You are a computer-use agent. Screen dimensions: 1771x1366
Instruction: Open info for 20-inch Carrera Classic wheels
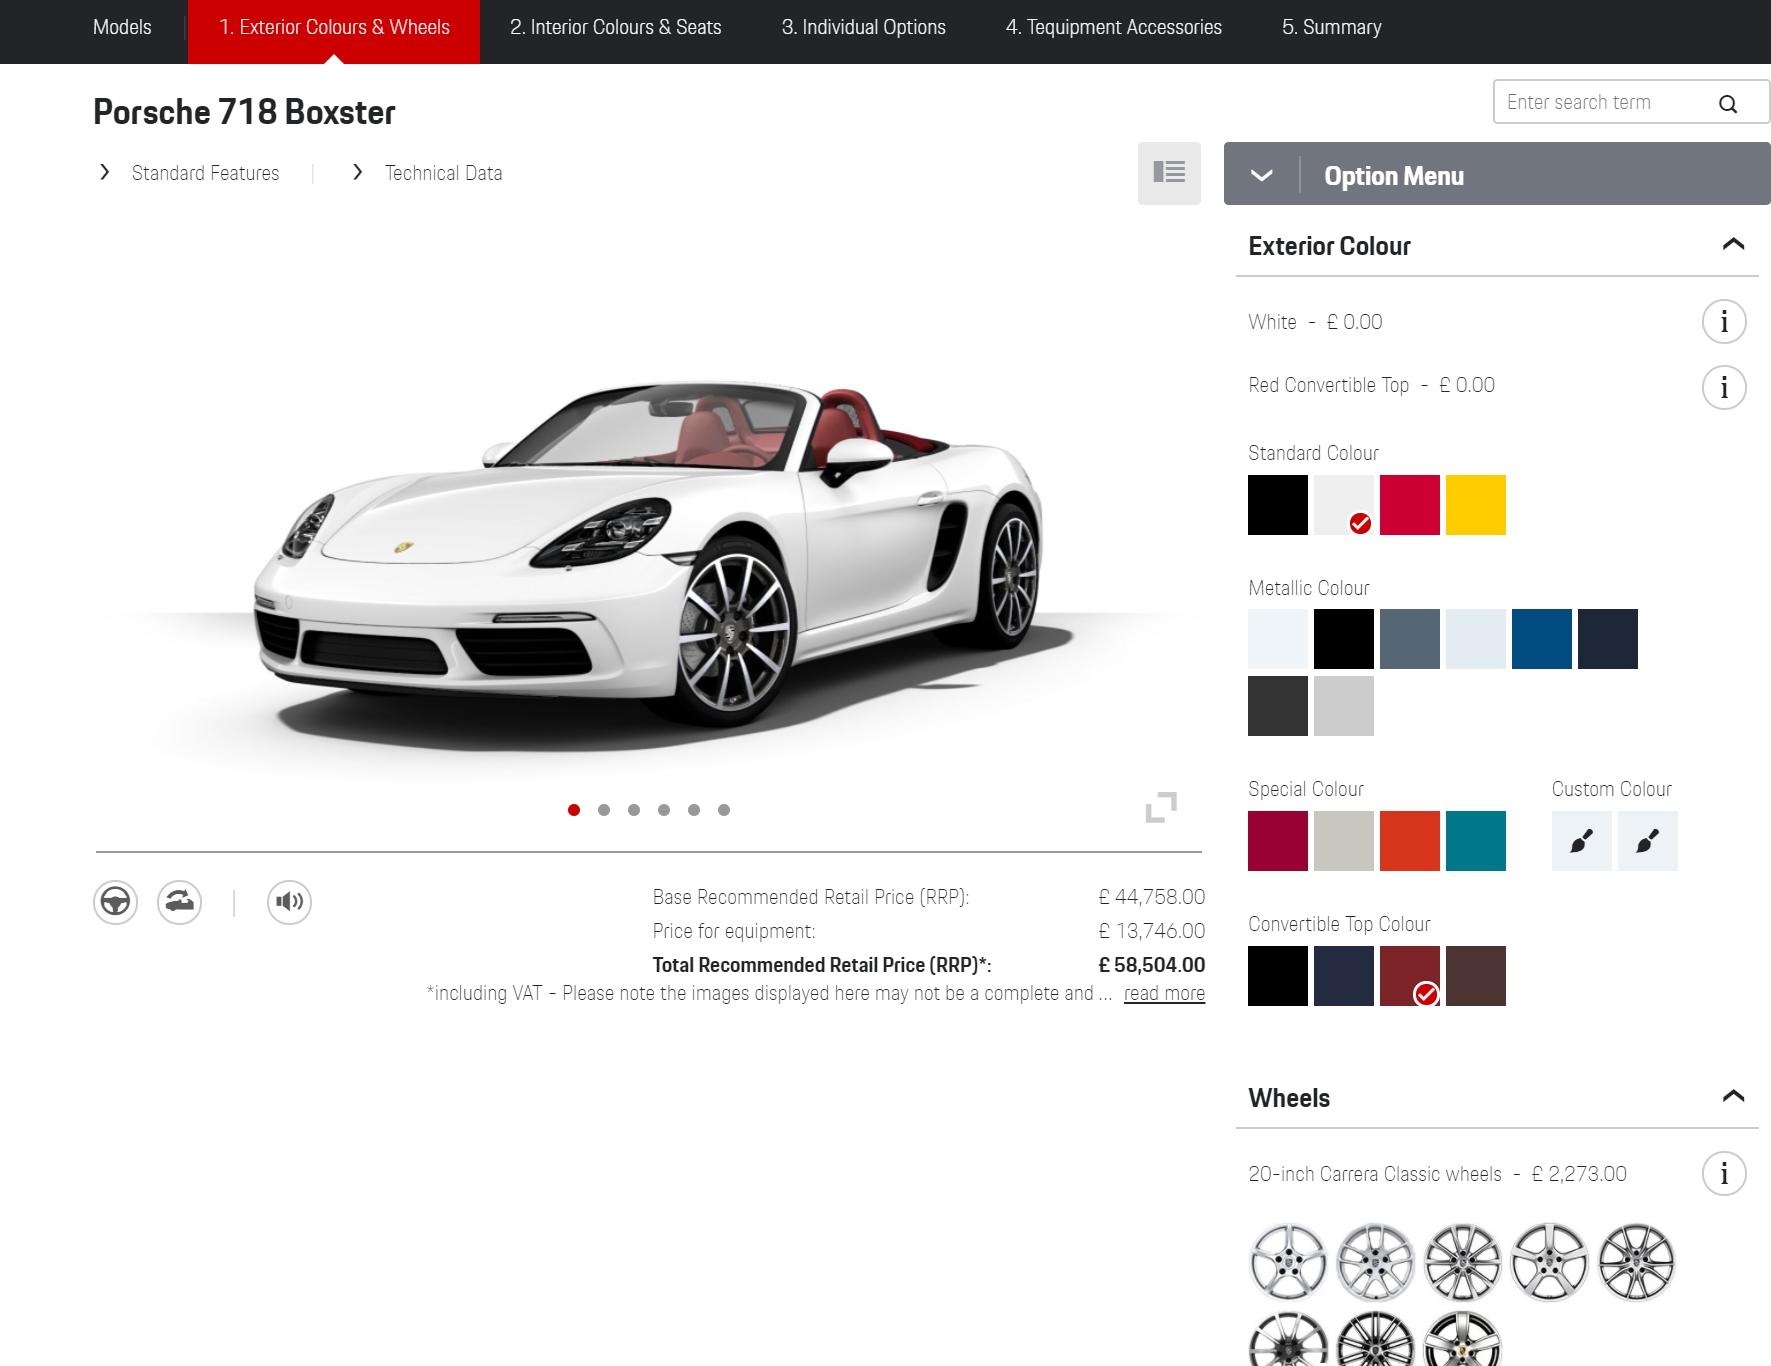[1724, 1174]
